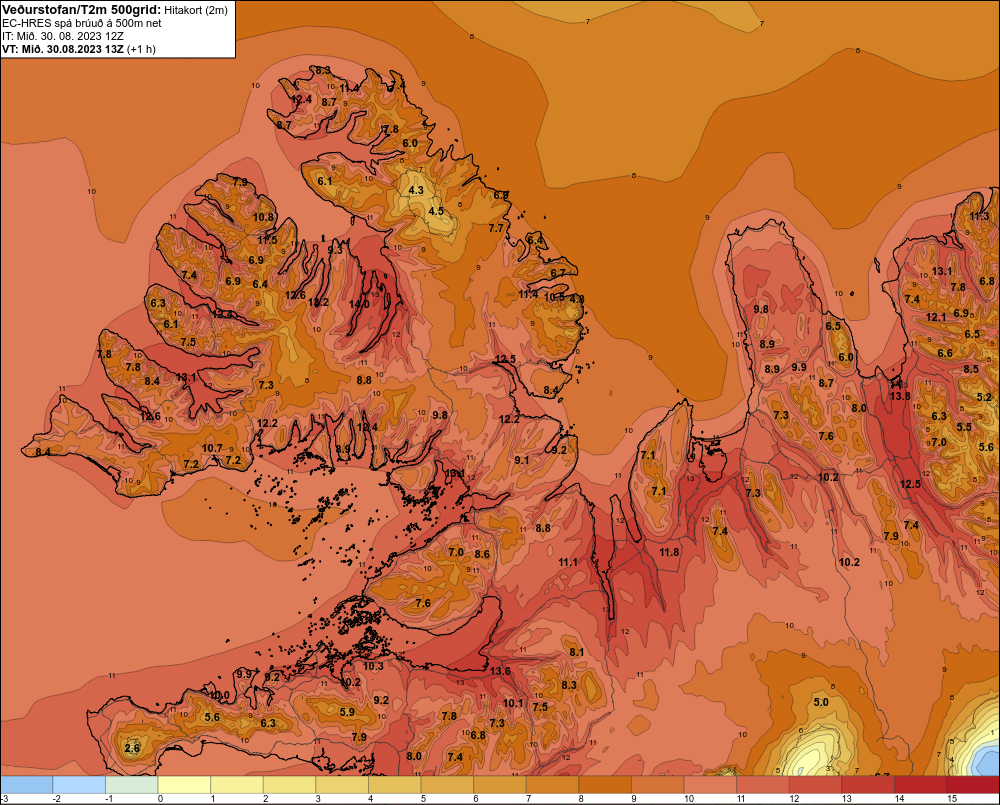Viewport: 1000px width, 805px height.
Task: Click the 11.8 temperature value
Action: (x=669, y=552)
